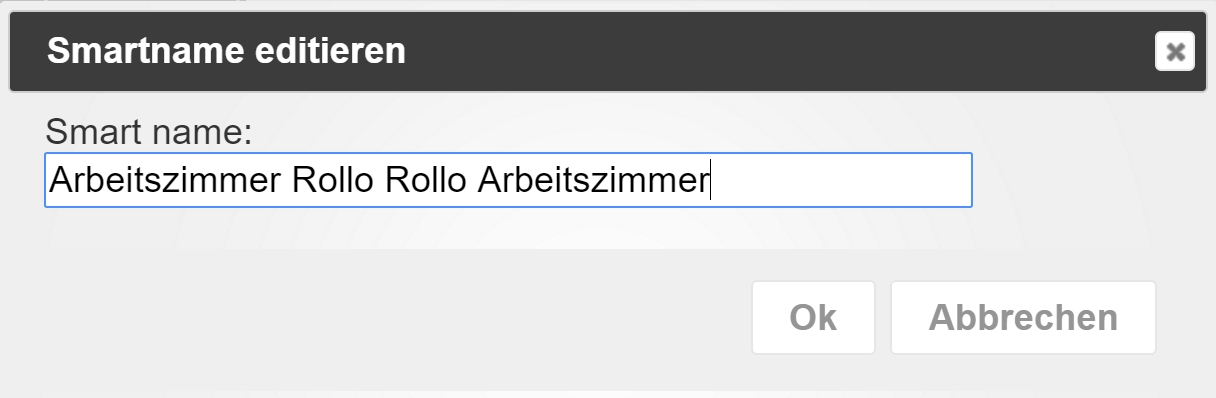Confirm the smart name with Ok
This screenshot has height=398, width=1216.
point(813,317)
